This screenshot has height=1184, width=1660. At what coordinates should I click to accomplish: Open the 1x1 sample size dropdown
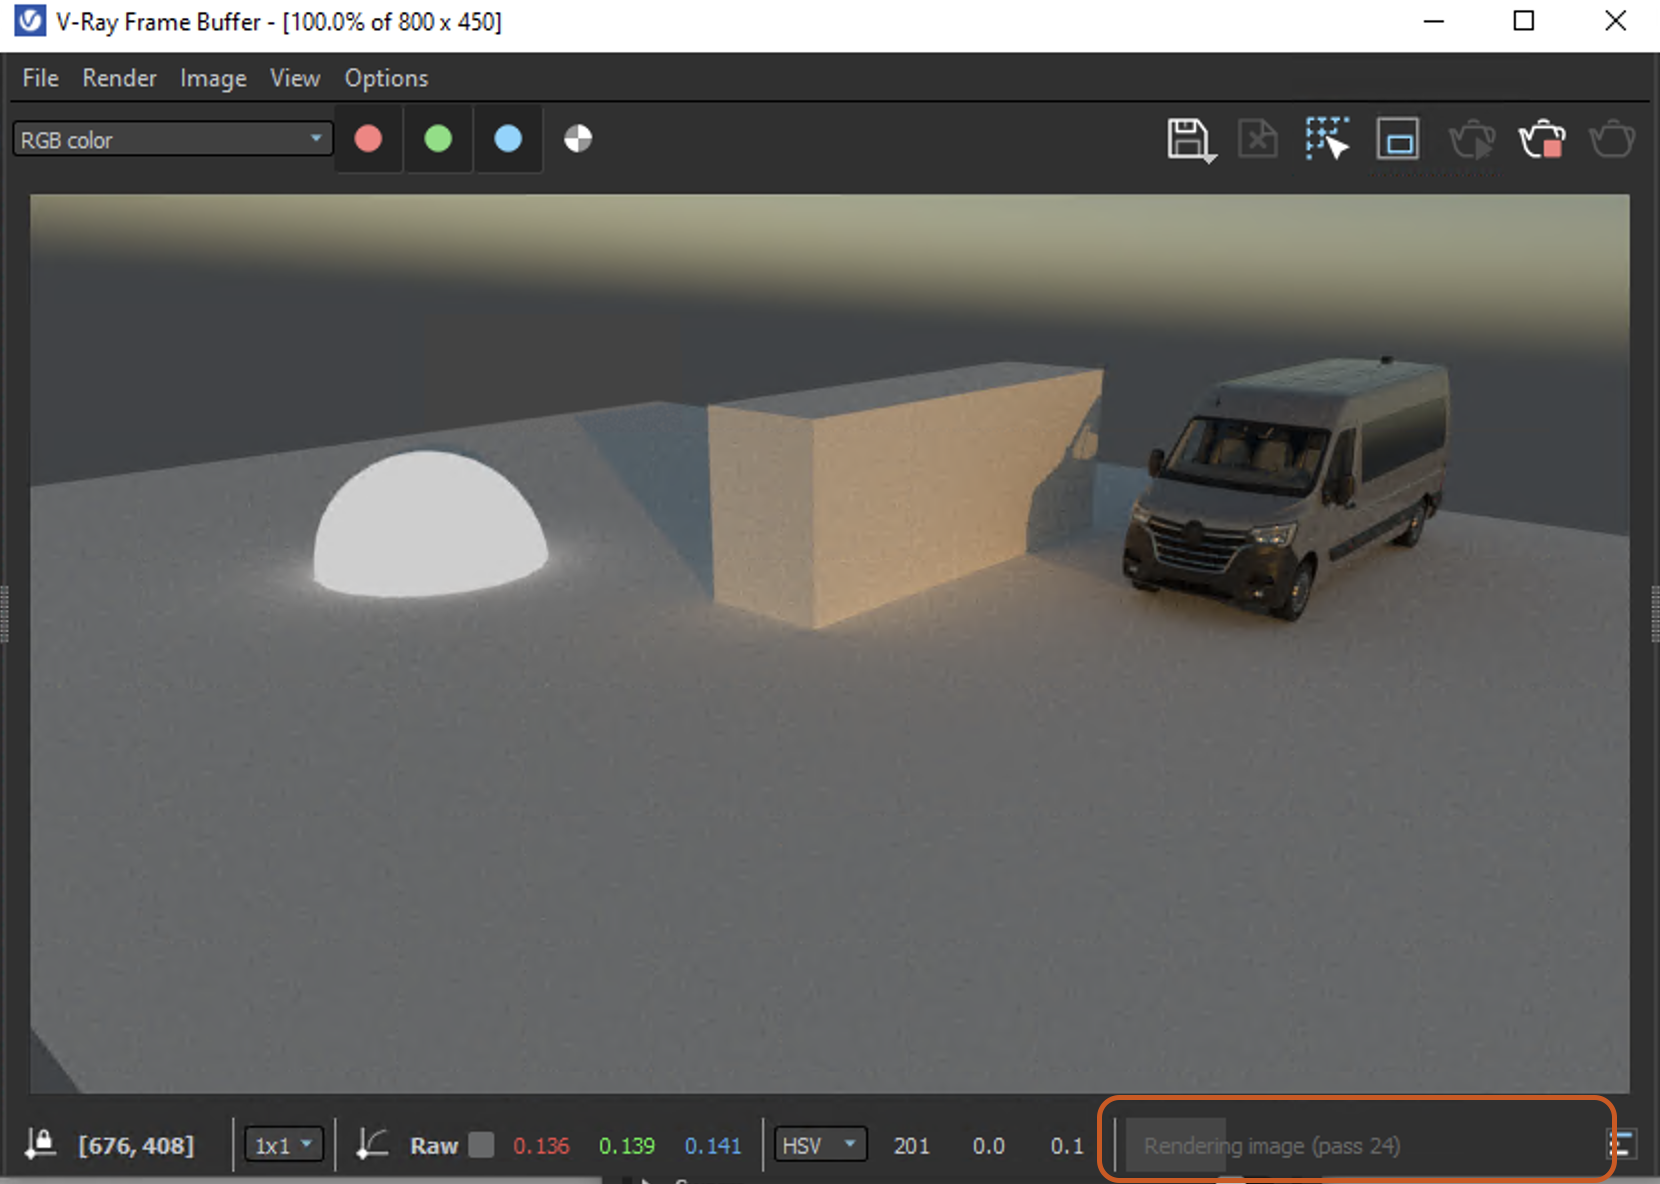pyautogui.click(x=284, y=1145)
